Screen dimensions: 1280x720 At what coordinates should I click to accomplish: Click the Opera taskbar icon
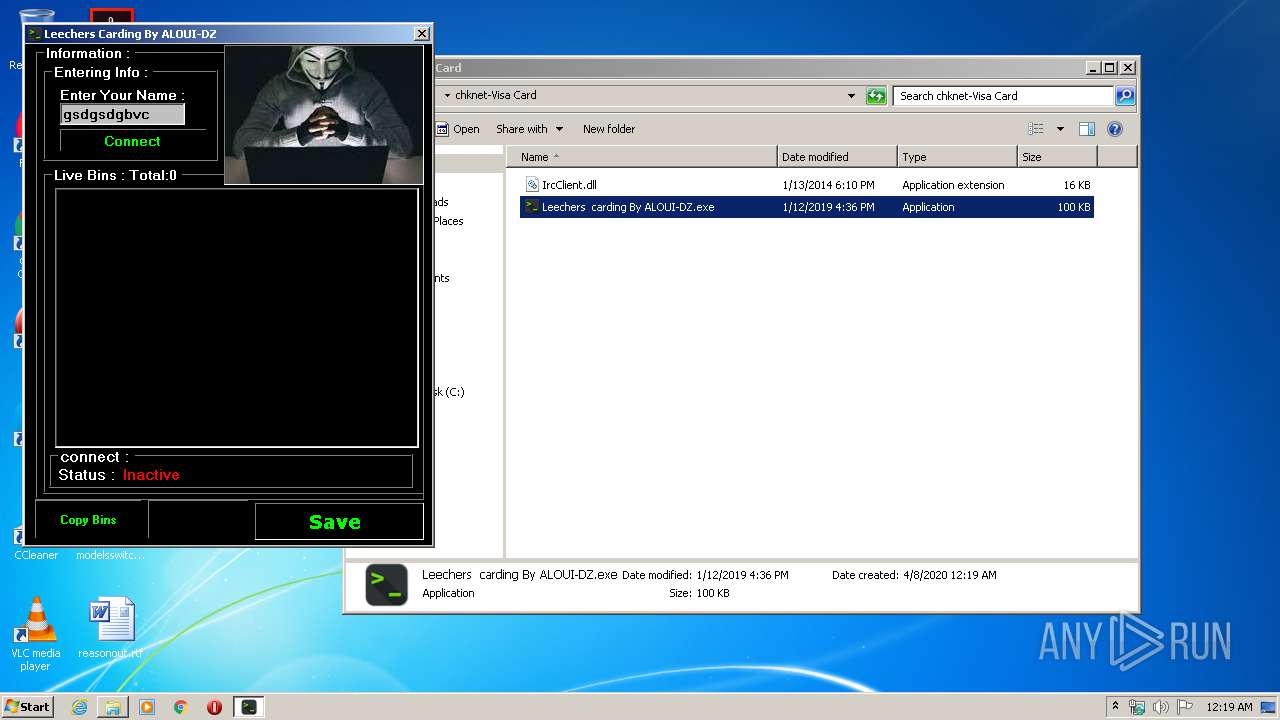[x=214, y=707]
